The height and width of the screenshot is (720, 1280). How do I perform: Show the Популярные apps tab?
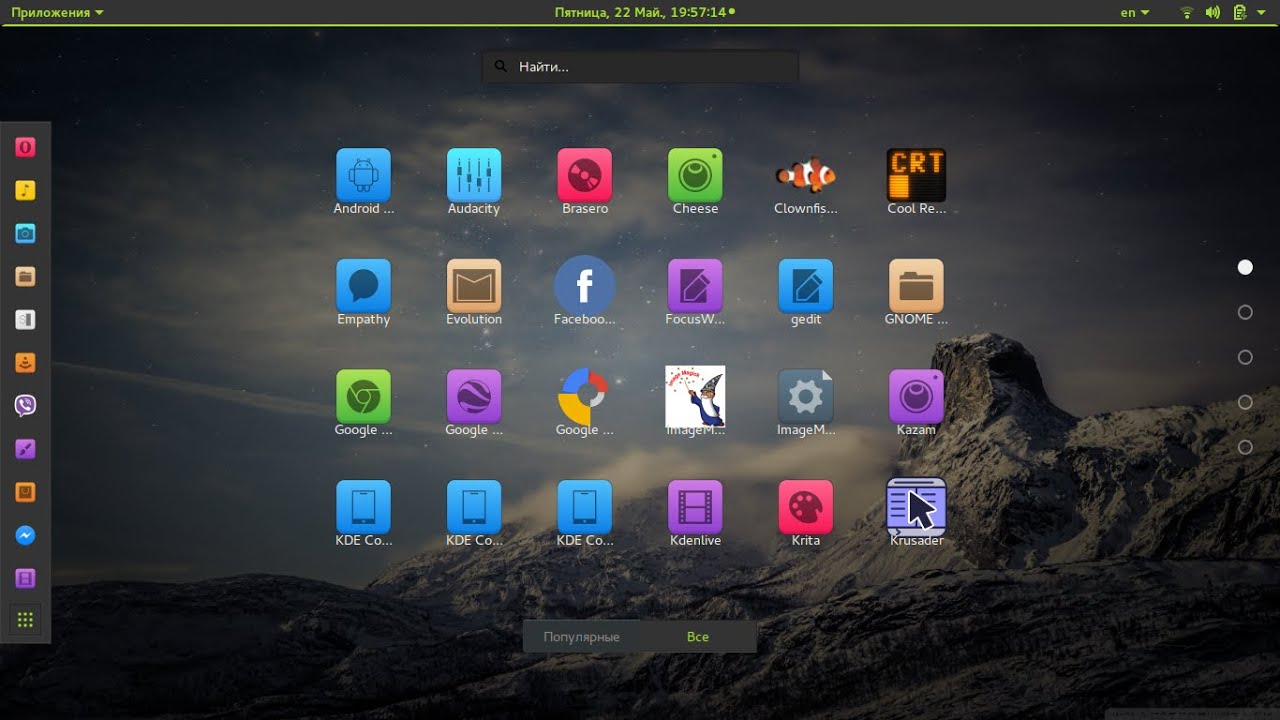pyautogui.click(x=582, y=637)
